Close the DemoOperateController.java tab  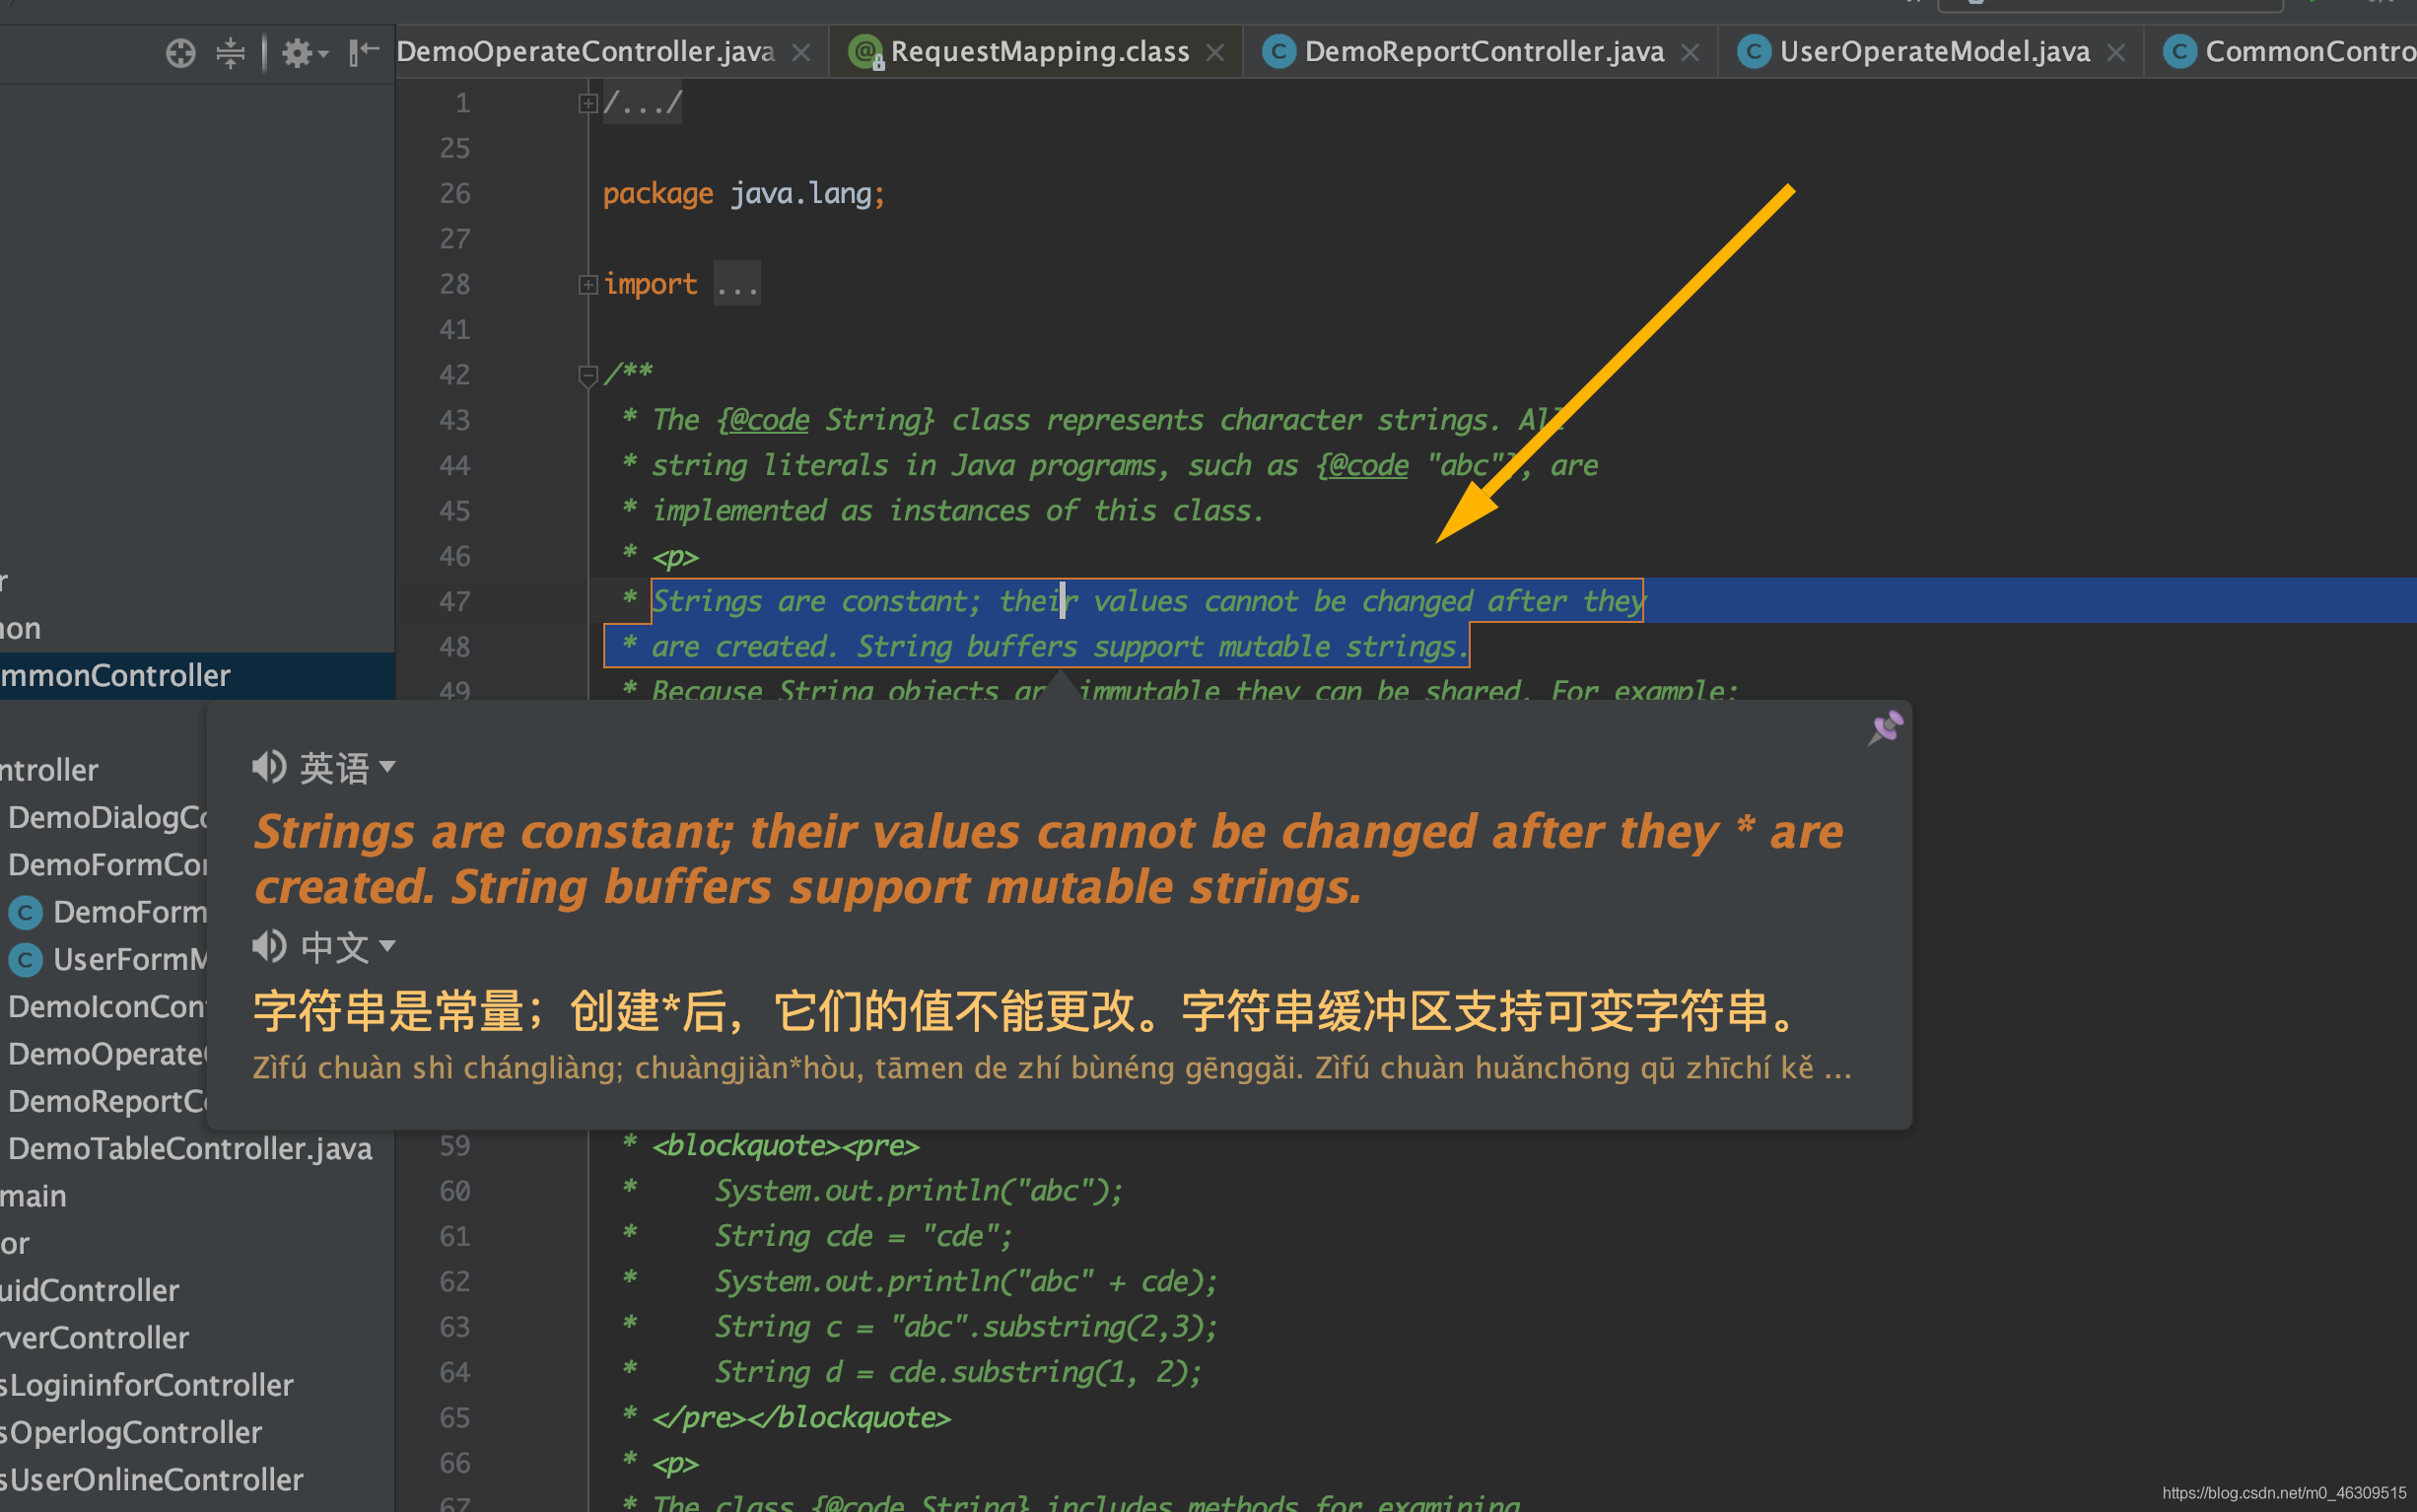pyautogui.click(x=801, y=52)
